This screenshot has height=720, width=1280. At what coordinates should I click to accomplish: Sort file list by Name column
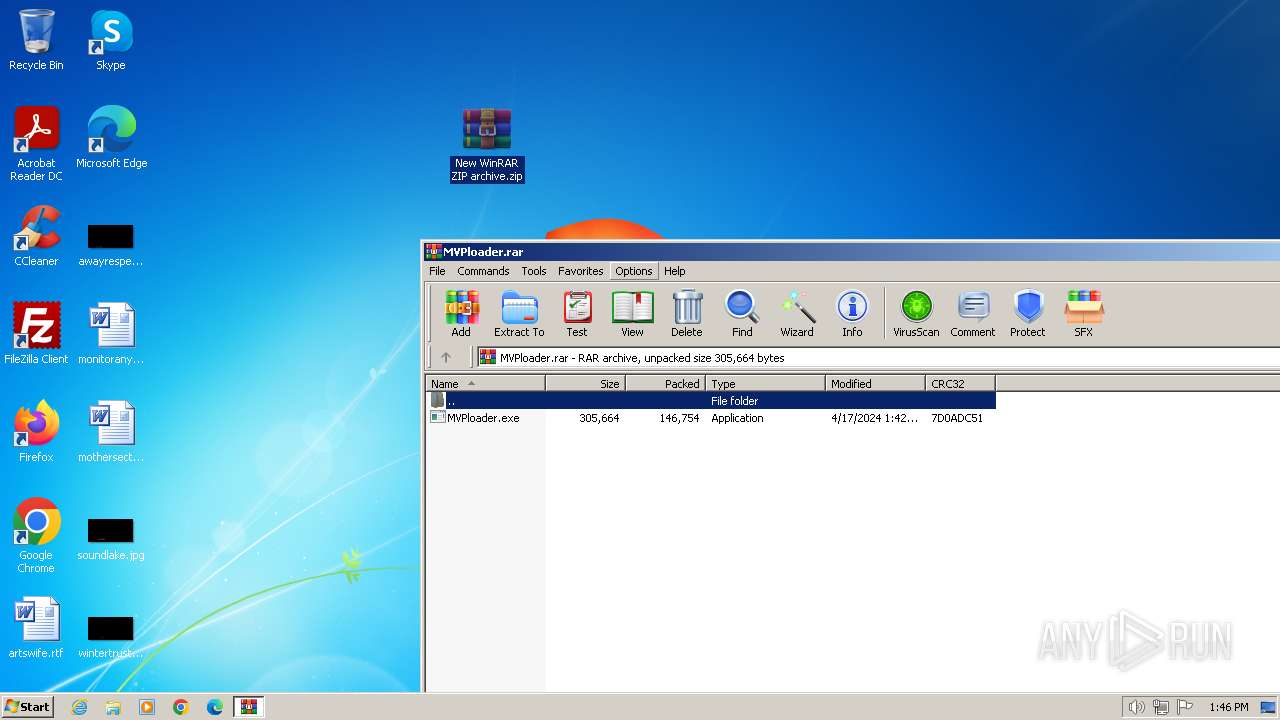point(486,384)
